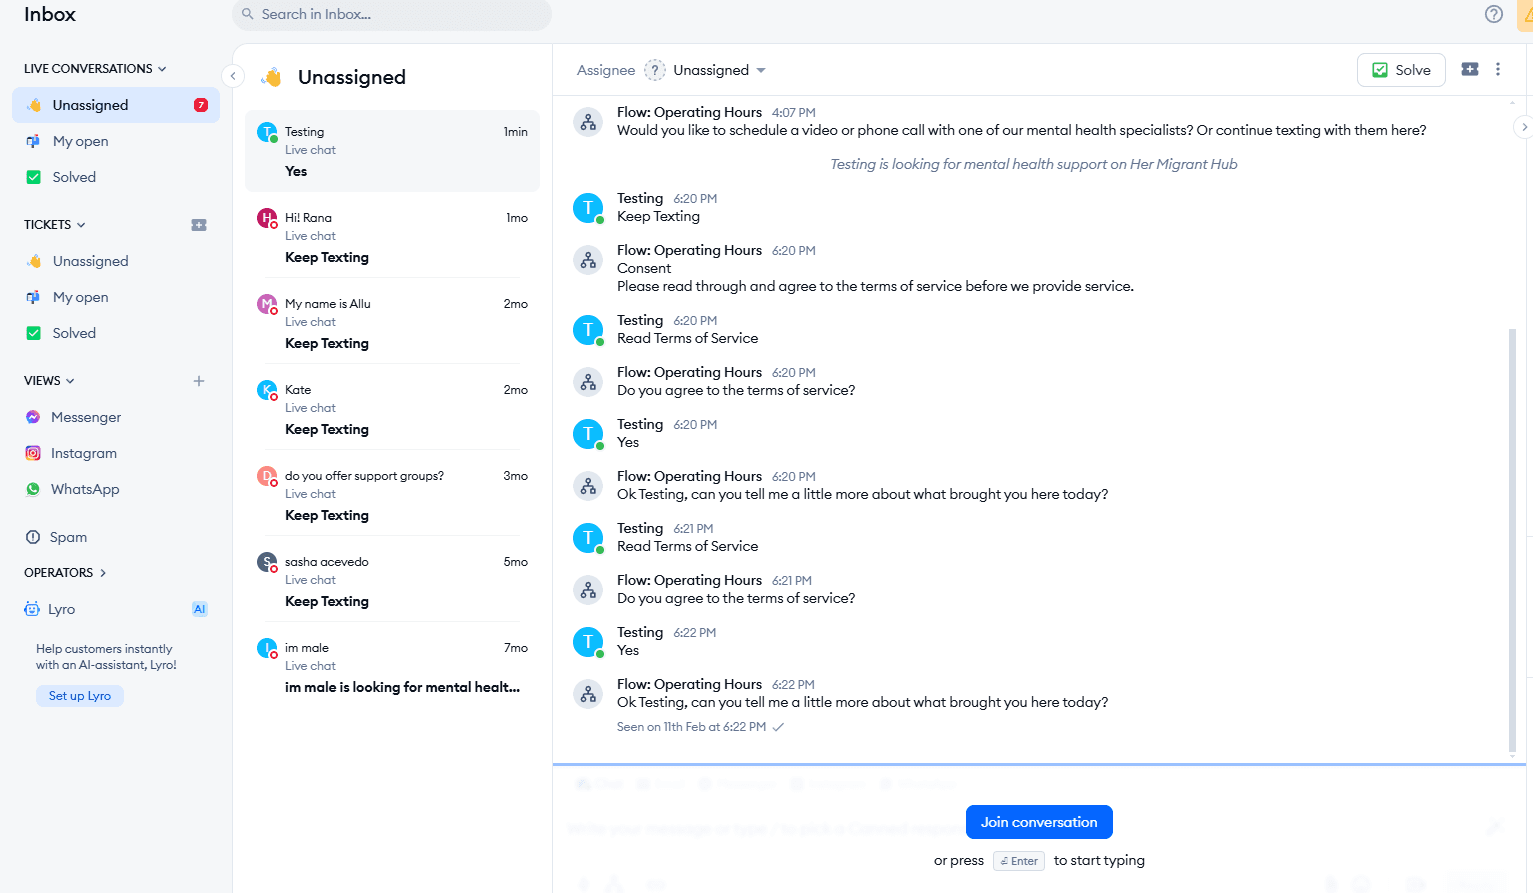Select Solved under Tickets
The width and height of the screenshot is (1533, 893).
[74, 333]
